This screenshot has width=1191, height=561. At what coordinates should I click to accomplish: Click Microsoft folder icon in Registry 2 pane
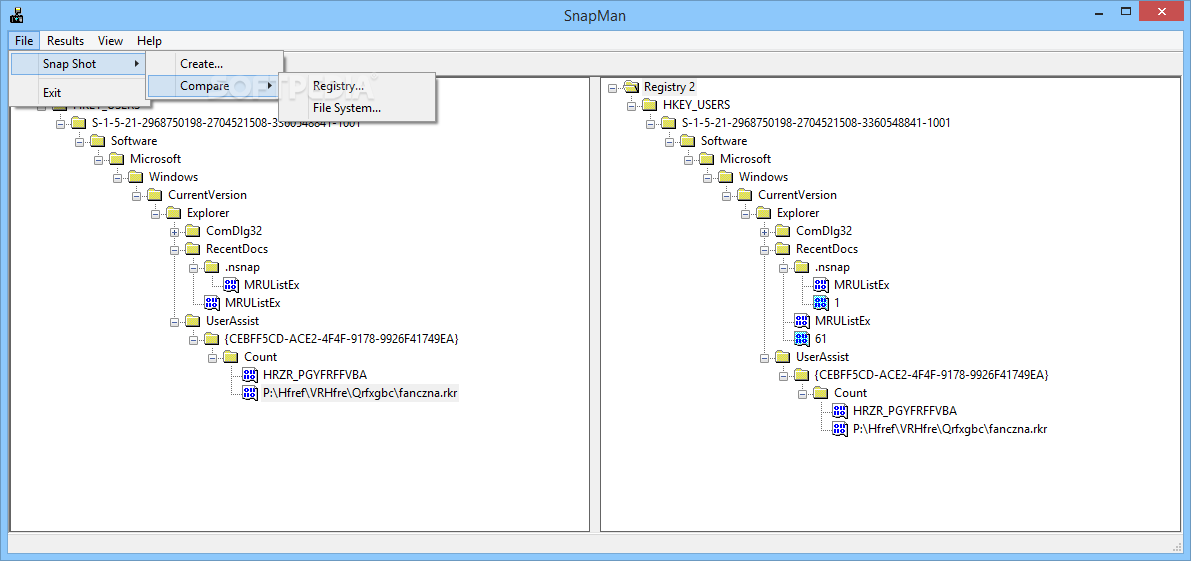click(707, 159)
